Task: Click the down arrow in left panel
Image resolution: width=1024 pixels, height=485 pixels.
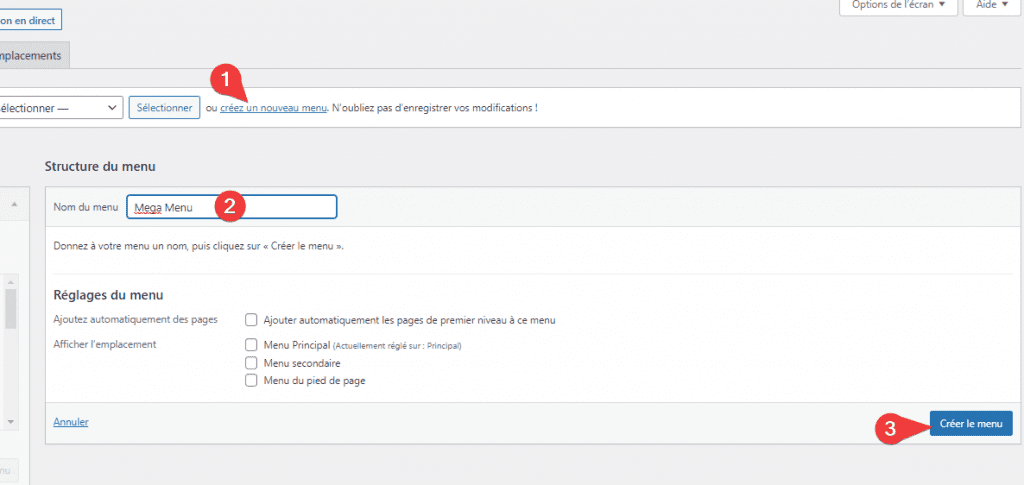Action: (10, 421)
